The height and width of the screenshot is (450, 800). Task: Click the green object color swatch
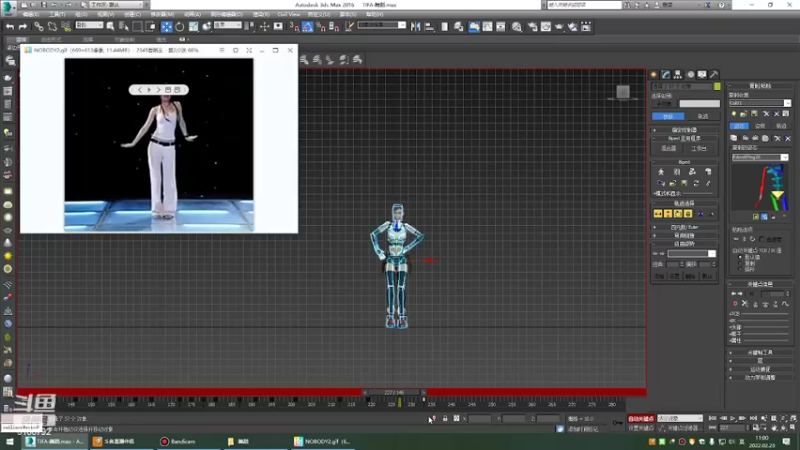(x=717, y=87)
